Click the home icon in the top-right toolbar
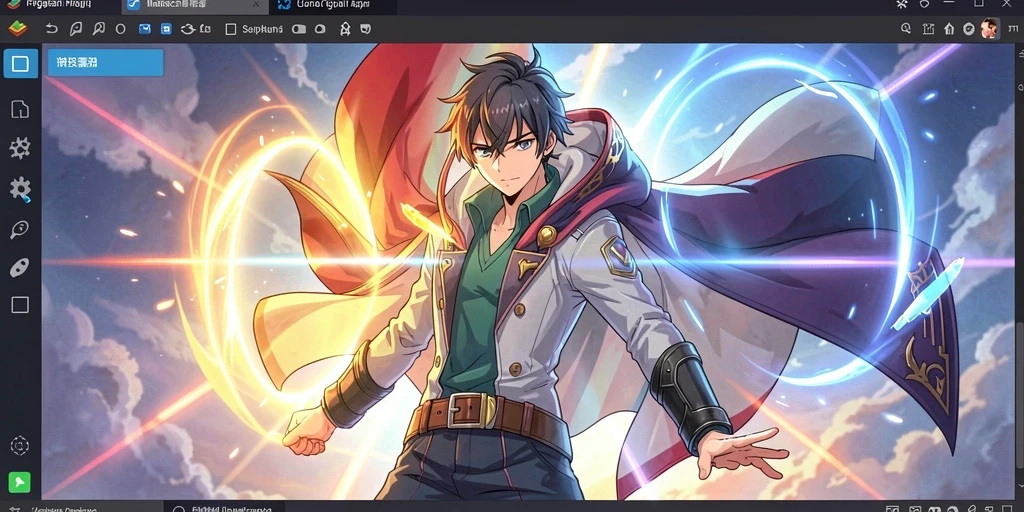The image size is (1024, 512). (x=949, y=29)
